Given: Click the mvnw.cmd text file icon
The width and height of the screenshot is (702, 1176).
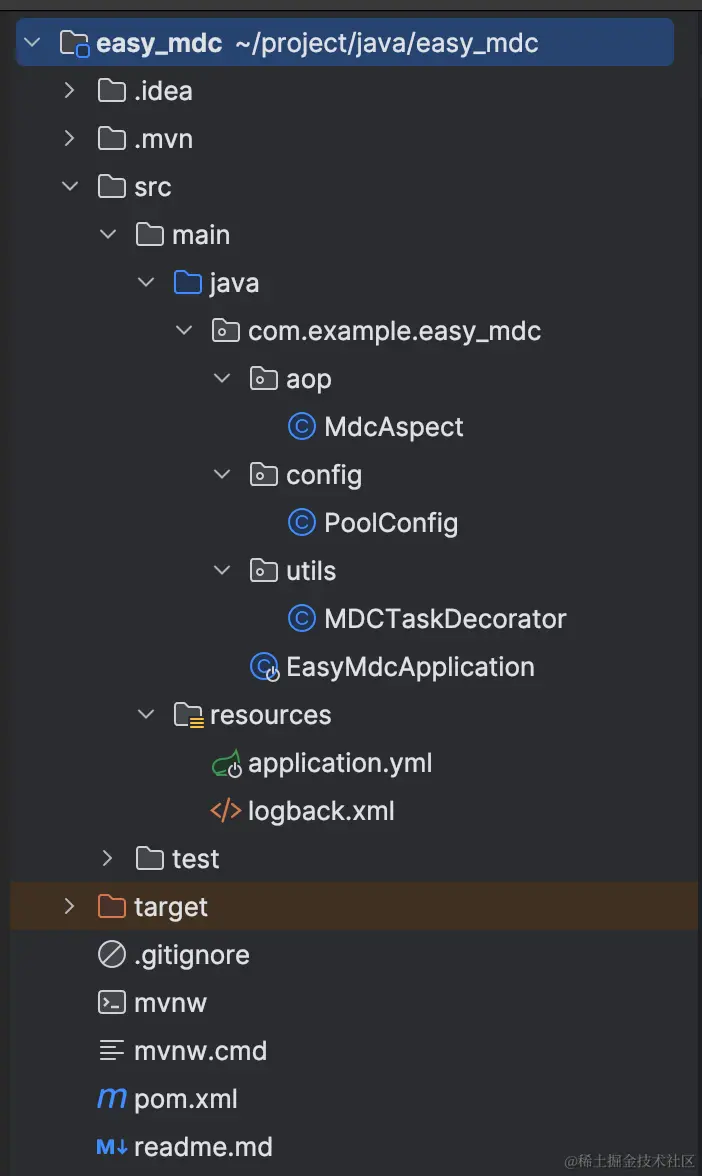Looking at the screenshot, I should (x=112, y=1051).
